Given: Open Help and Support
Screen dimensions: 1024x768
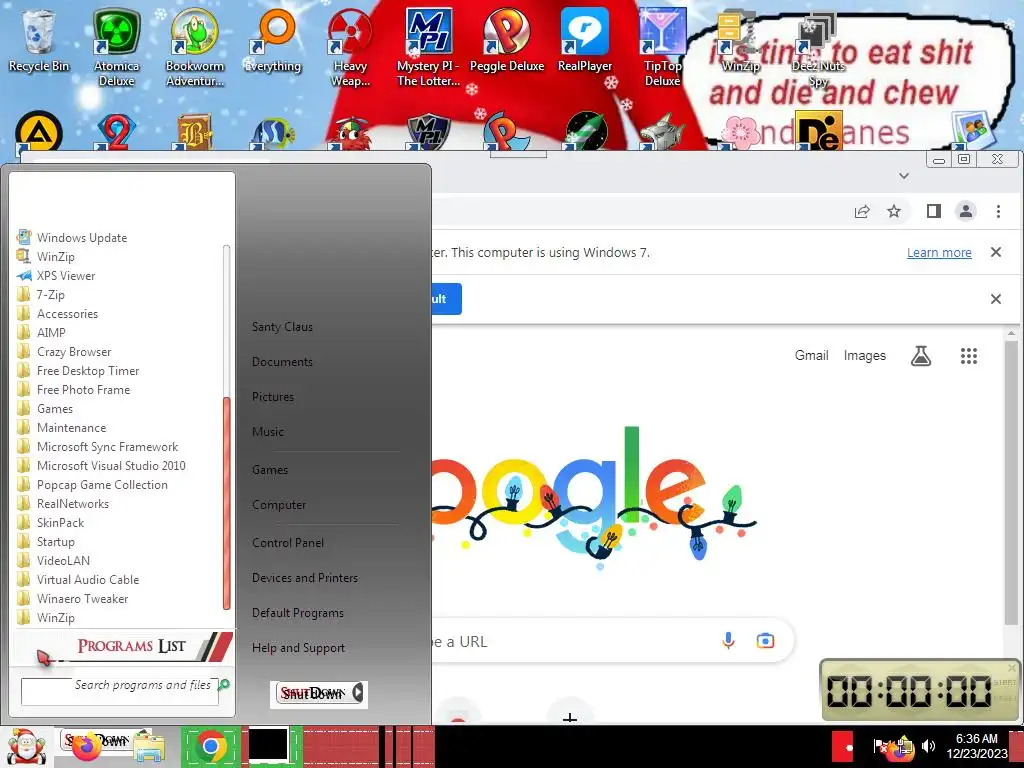Looking at the screenshot, I should pyautogui.click(x=298, y=648).
